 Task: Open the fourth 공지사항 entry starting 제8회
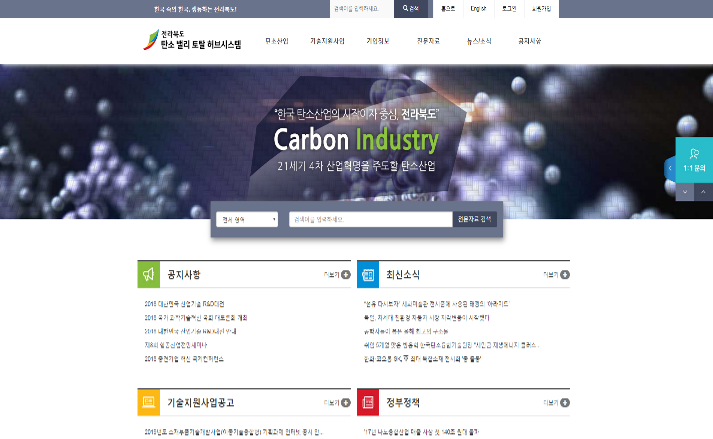pyautogui.click(x=176, y=345)
